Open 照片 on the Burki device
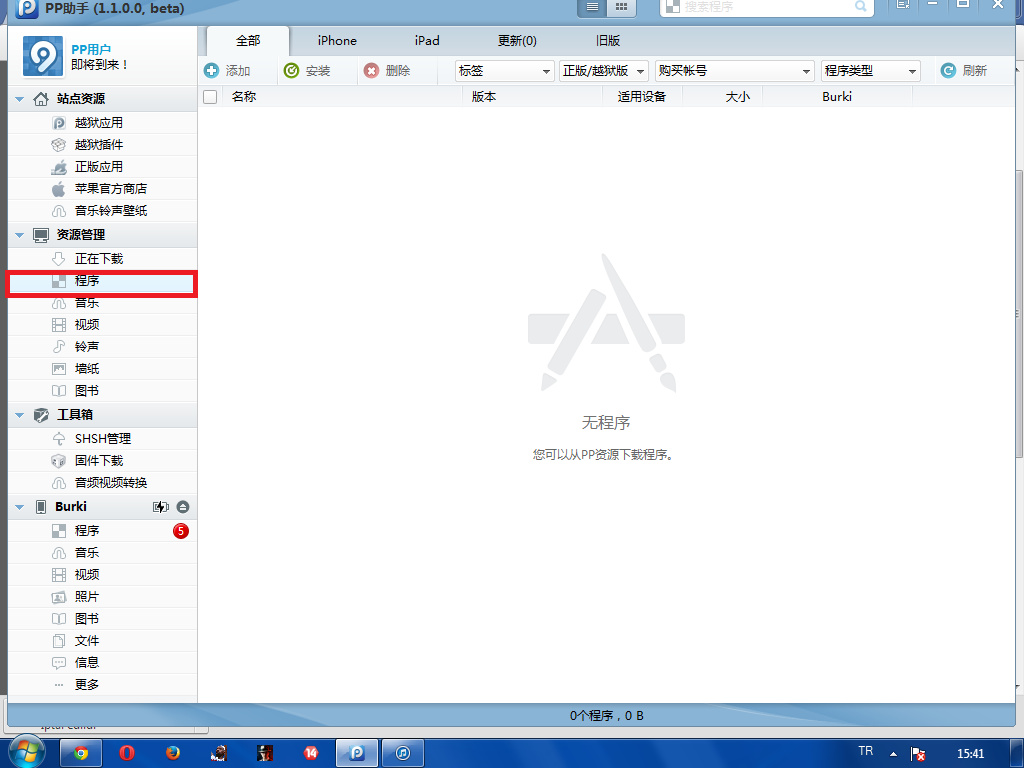This screenshot has width=1024, height=768. tap(102, 597)
